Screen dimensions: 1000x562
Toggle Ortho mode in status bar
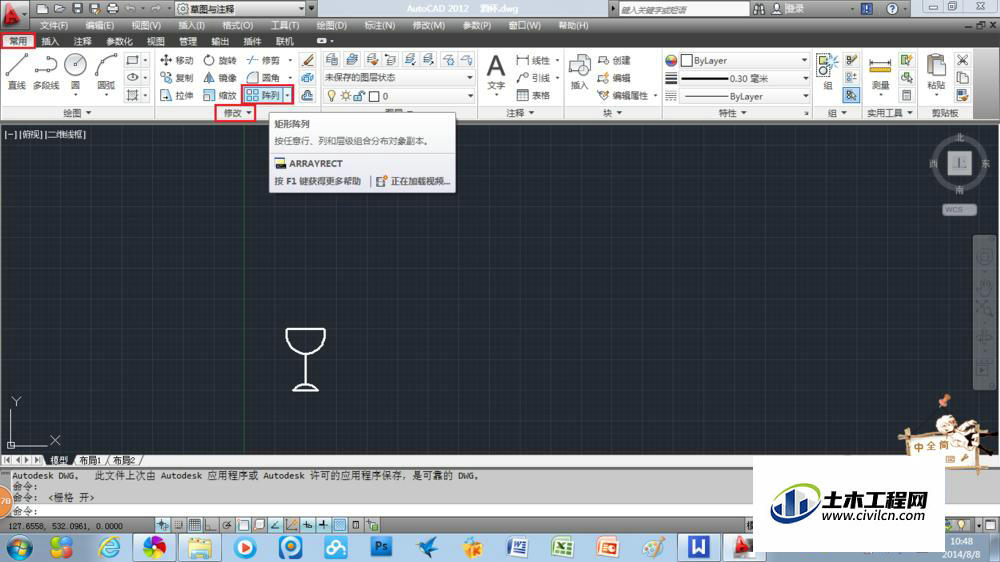point(210,525)
